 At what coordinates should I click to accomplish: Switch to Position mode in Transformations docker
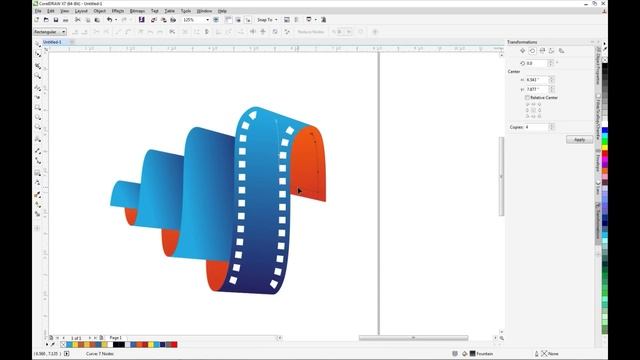(522, 51)
